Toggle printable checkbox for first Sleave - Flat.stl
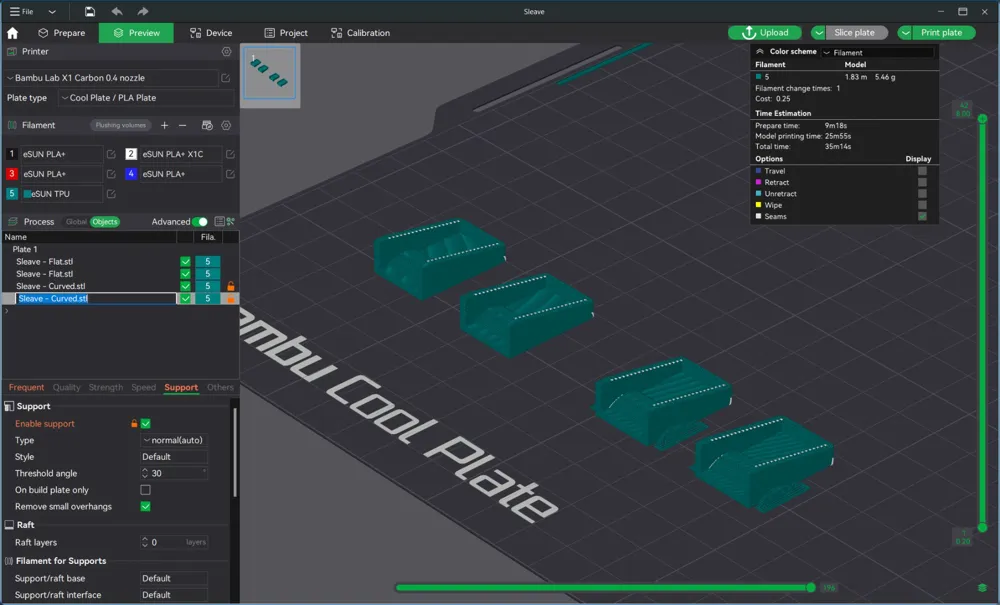The height and width of the screenshot is (605, 1000). 185,261
